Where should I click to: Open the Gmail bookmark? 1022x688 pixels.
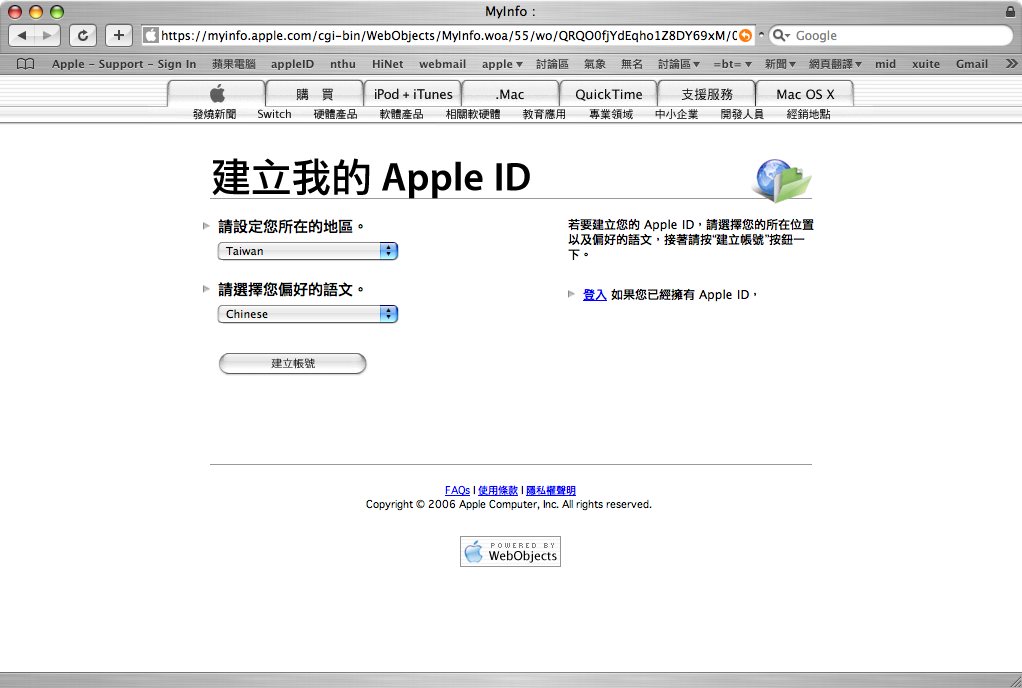tap(972, 64)
